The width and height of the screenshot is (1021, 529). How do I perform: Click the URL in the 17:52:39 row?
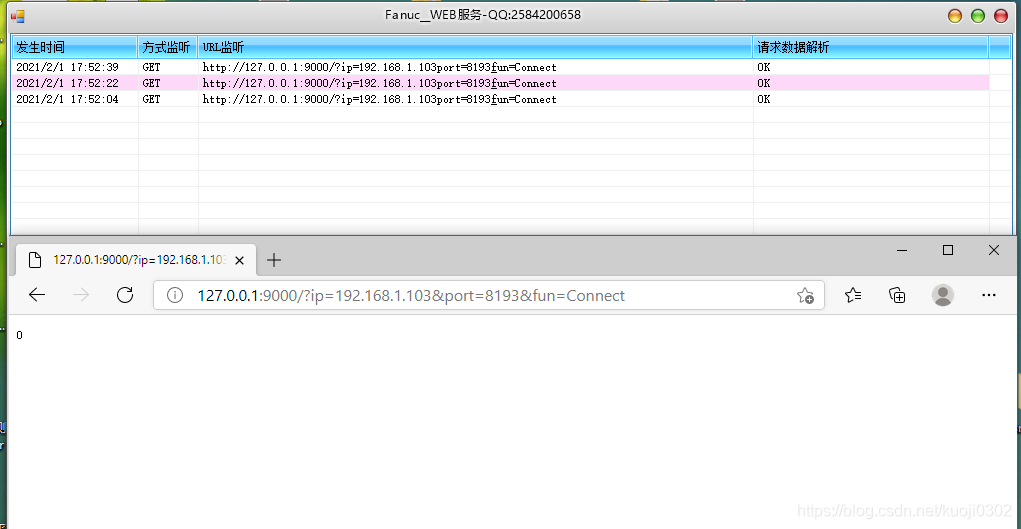point(380,67)
